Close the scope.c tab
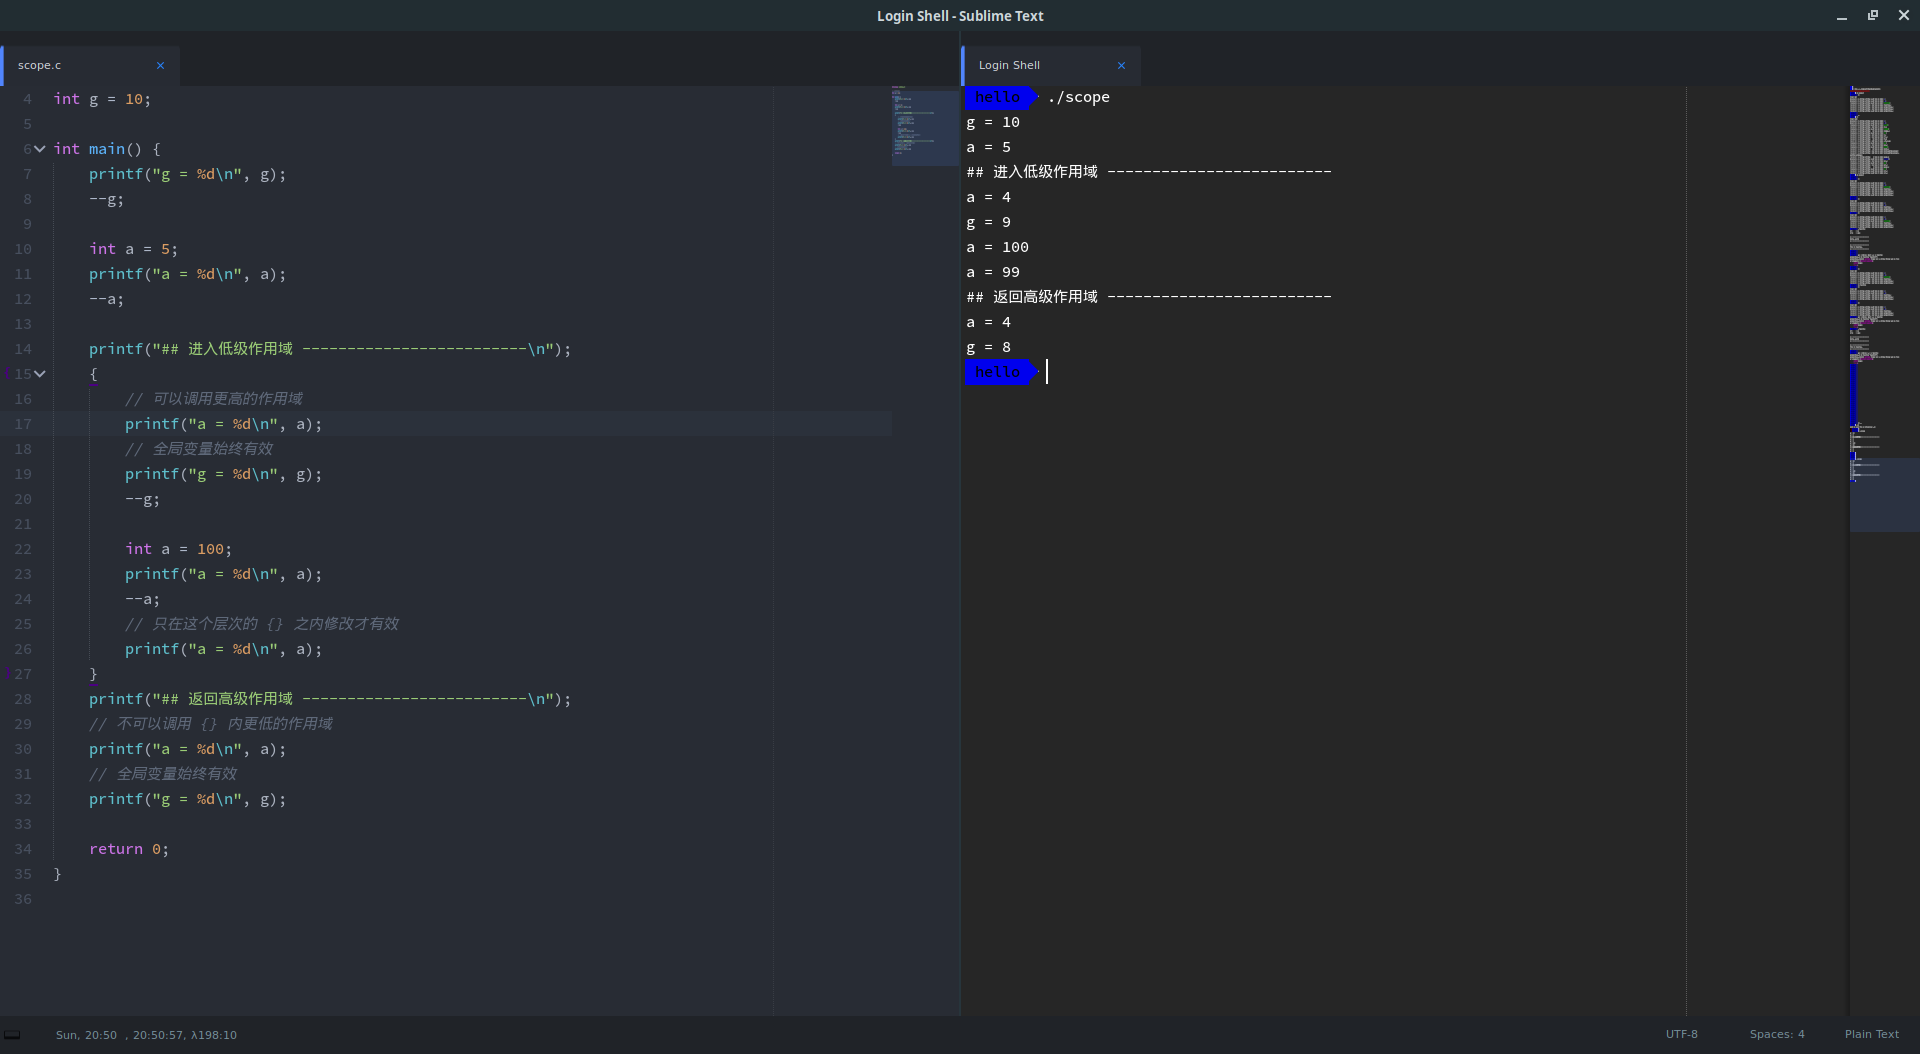 click(160, 66)
